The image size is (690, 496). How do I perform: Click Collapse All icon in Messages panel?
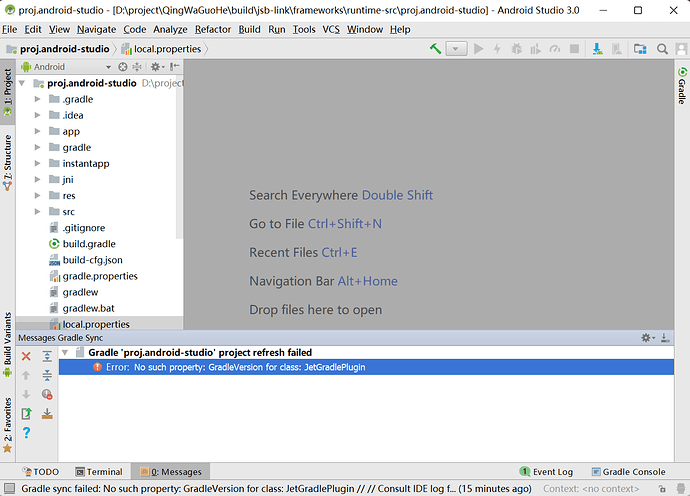(47, 375)
